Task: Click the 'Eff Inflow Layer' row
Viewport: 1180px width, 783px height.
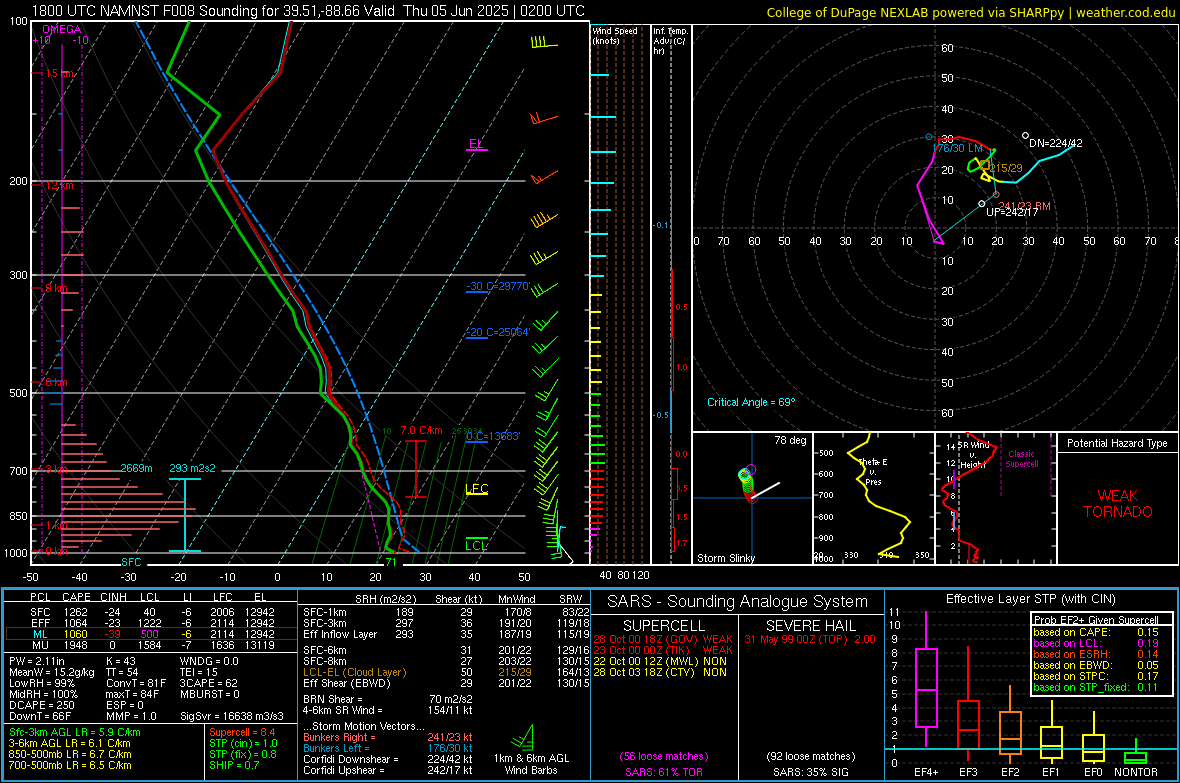Action: click(446, 634)
